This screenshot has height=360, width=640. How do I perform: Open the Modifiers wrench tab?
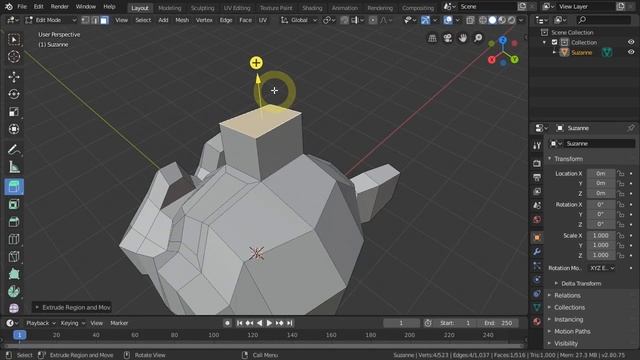coord(537,252)
